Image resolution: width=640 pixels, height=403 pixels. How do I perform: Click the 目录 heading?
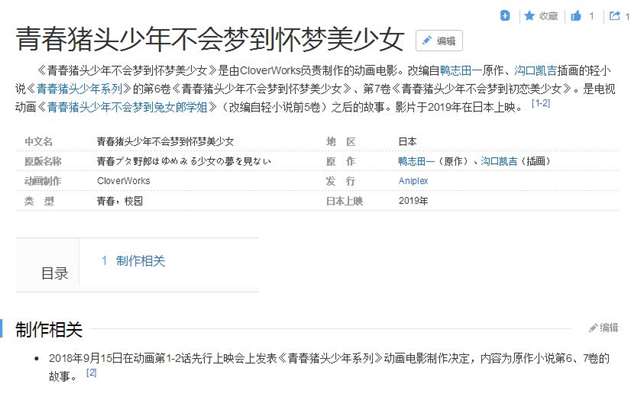pyautogui.click(x=54, y=273)
